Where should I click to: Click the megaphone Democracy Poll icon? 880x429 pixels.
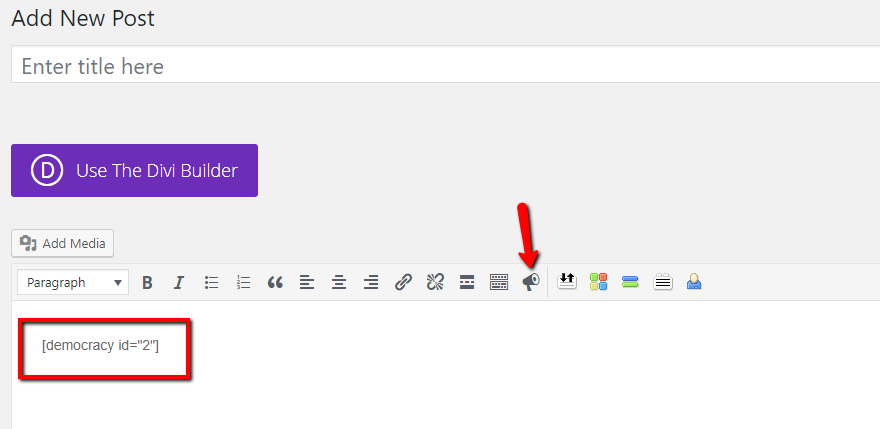coord(530,282)
